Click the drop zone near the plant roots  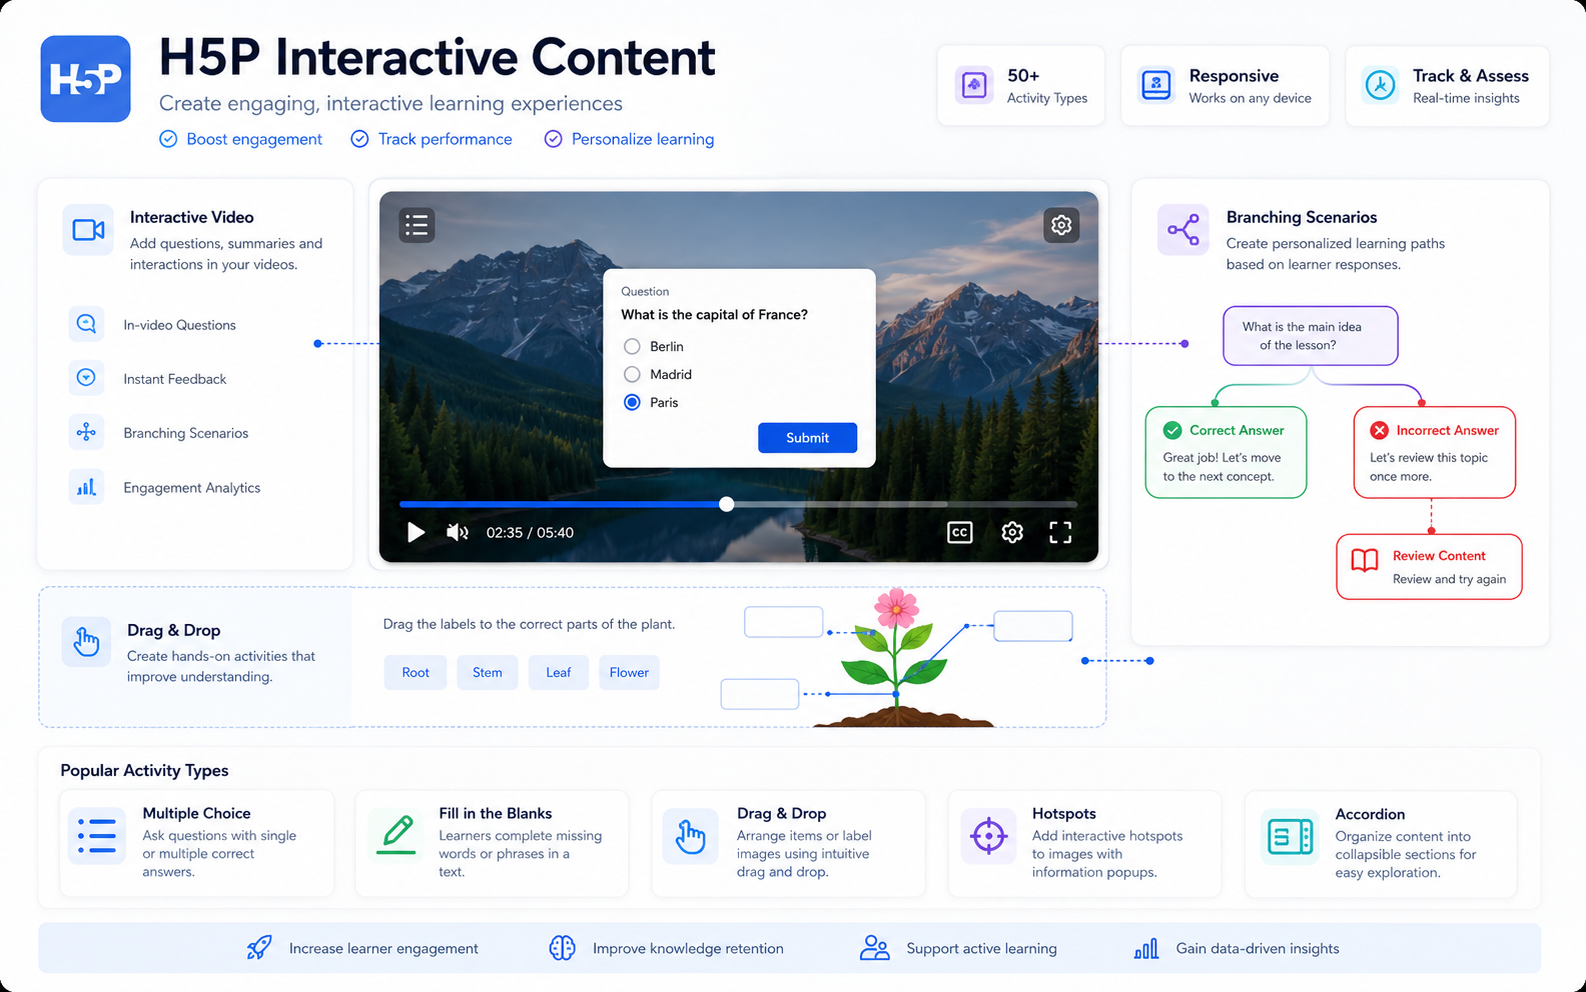tap(760, 694)
